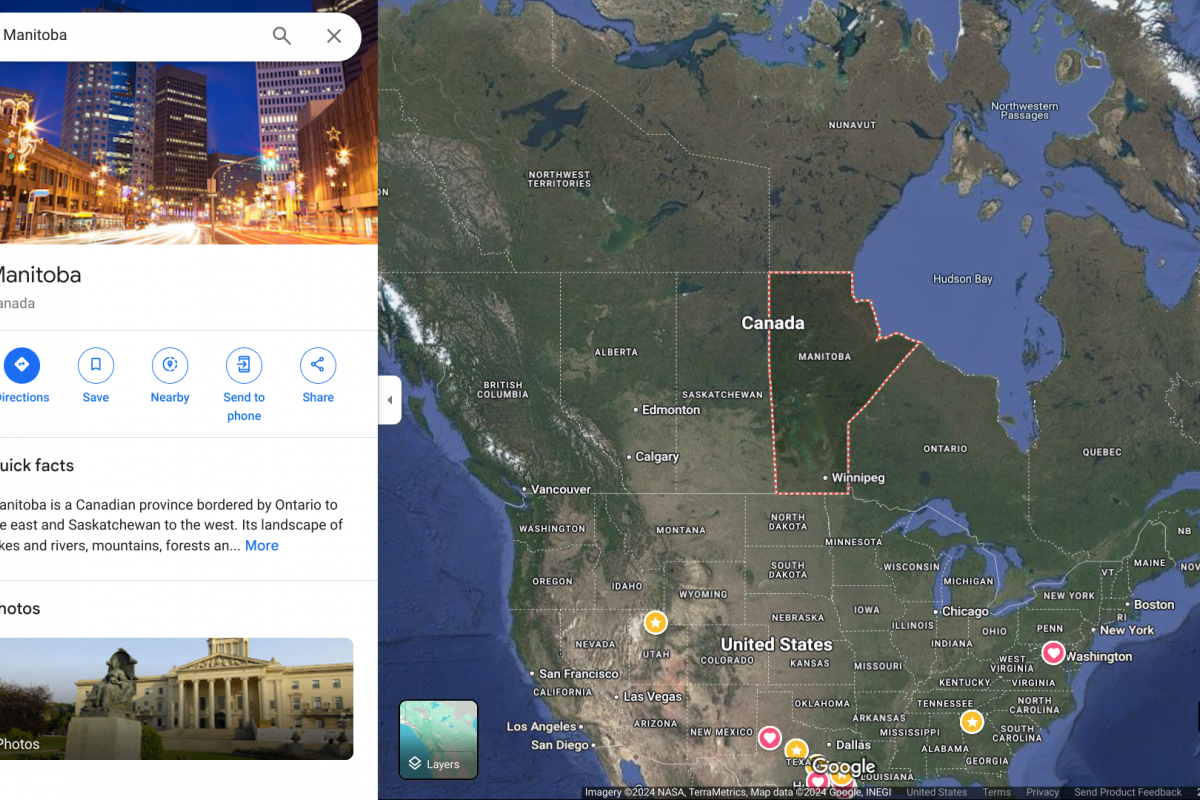Focus the Manitoba search input field
Viewport: 1200px width, 800px height.
130,36
